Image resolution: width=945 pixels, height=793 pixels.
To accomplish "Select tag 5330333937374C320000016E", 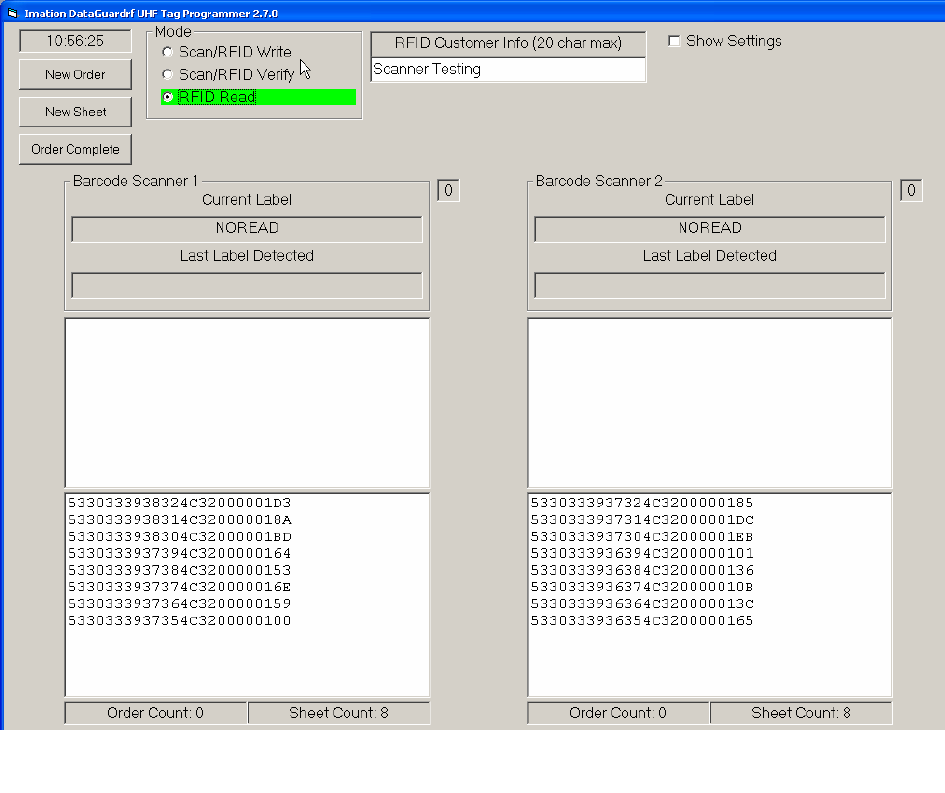I will 180,587.
